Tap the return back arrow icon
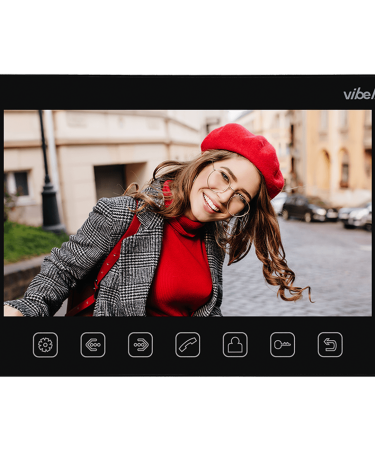Viewport: 375px width, 450px height. click(x=330, y=344)
